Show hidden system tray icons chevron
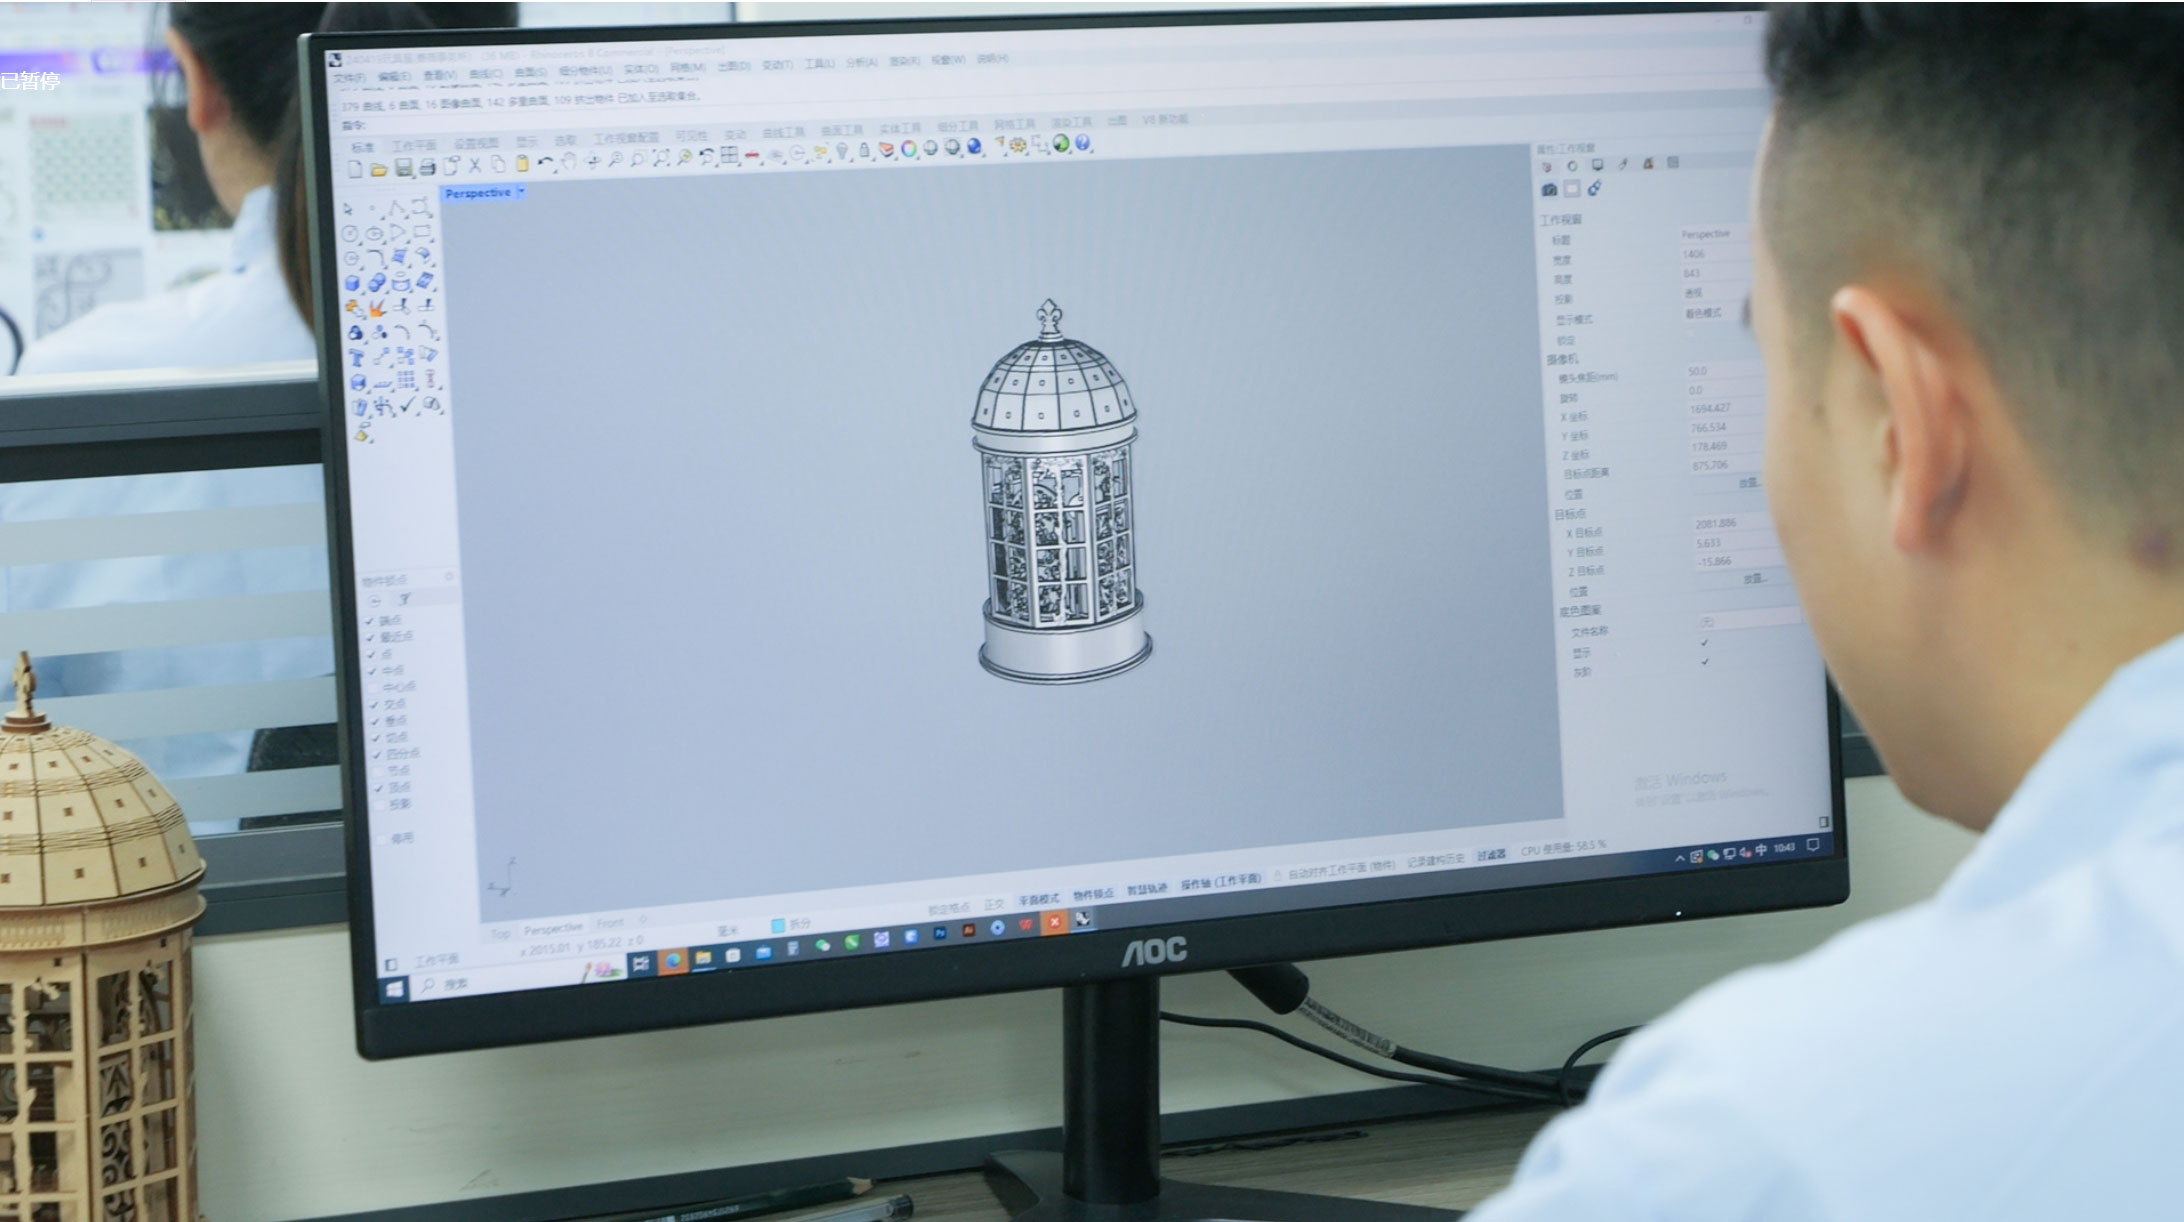This screenshot has width=2184, height=1222. (x=1679, y=858)
